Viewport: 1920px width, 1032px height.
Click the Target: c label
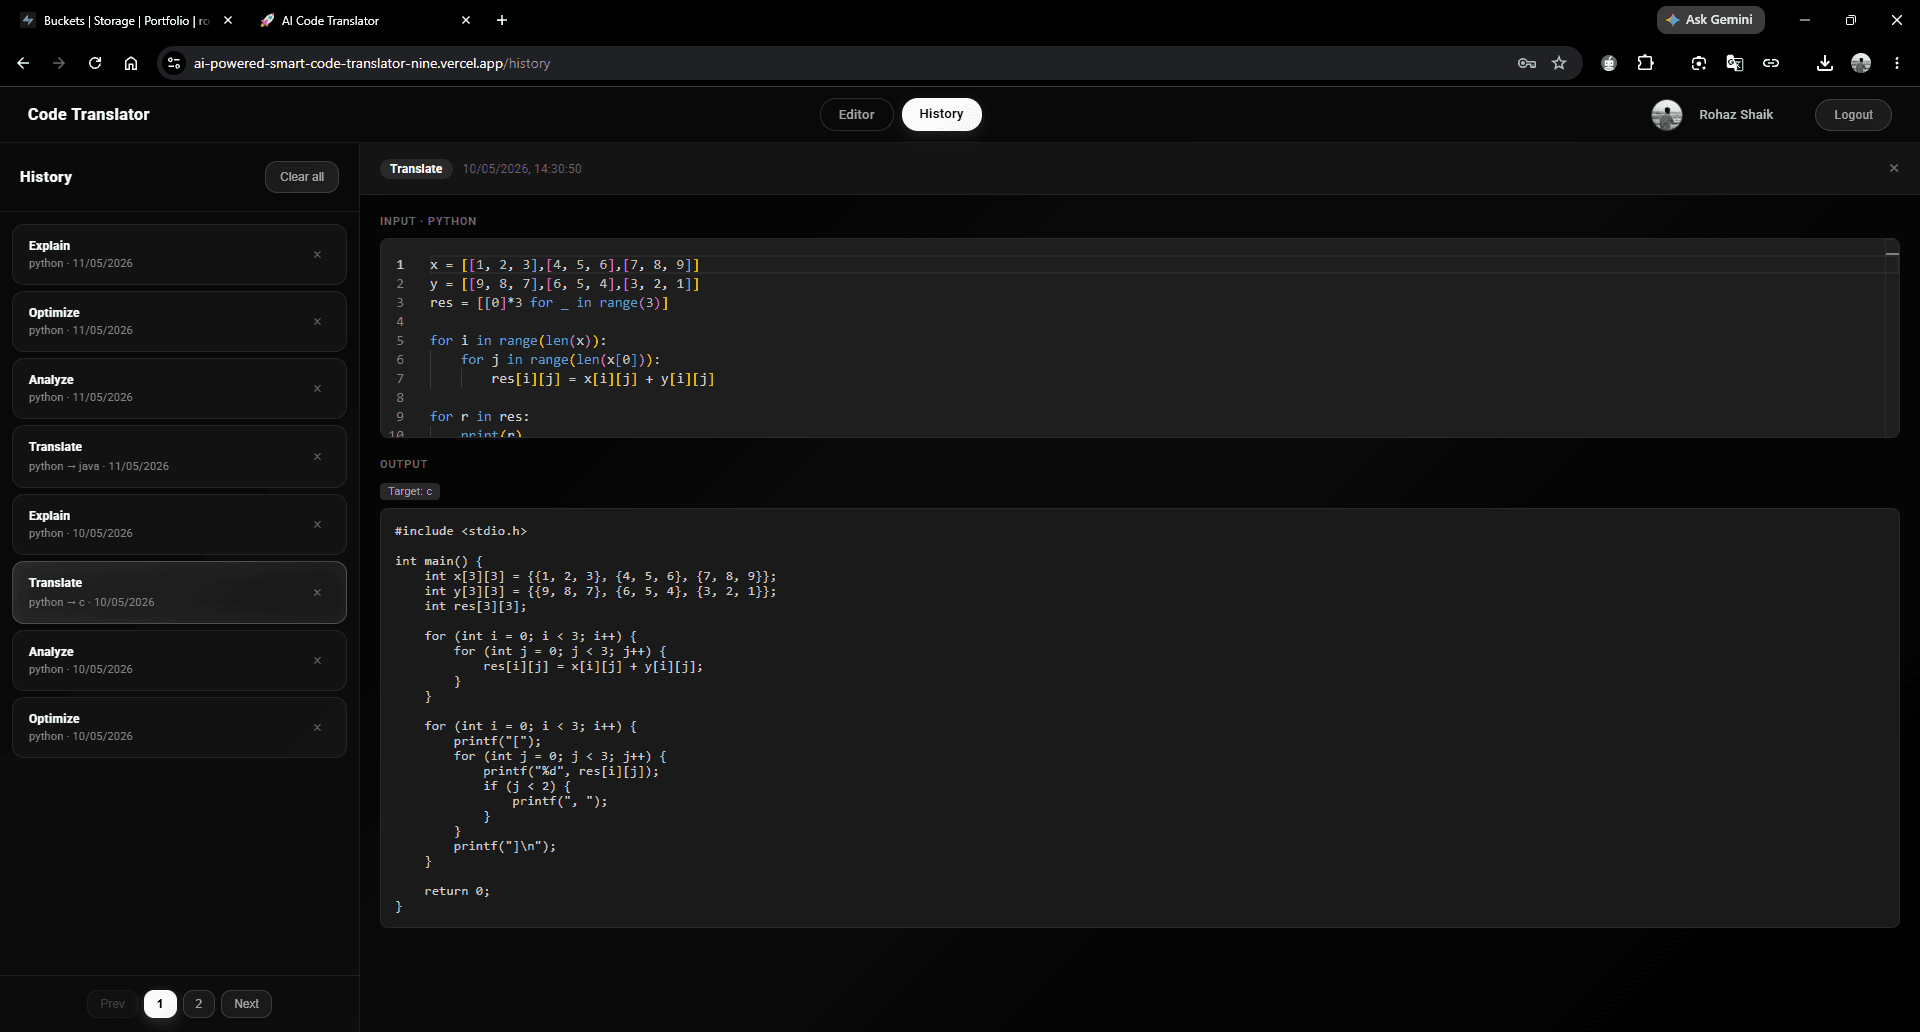pyautogui.click(x=410, y=491)
